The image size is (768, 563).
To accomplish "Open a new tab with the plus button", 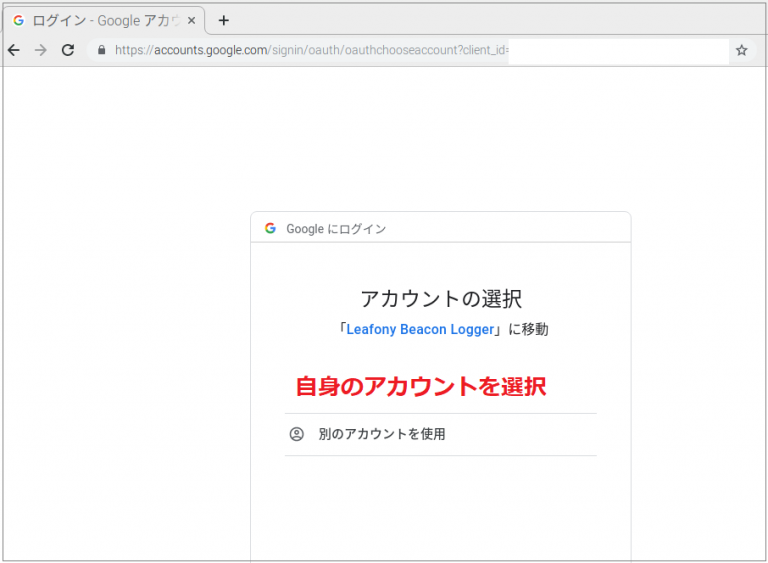I will pyautogui.click(x=223, y=21).
